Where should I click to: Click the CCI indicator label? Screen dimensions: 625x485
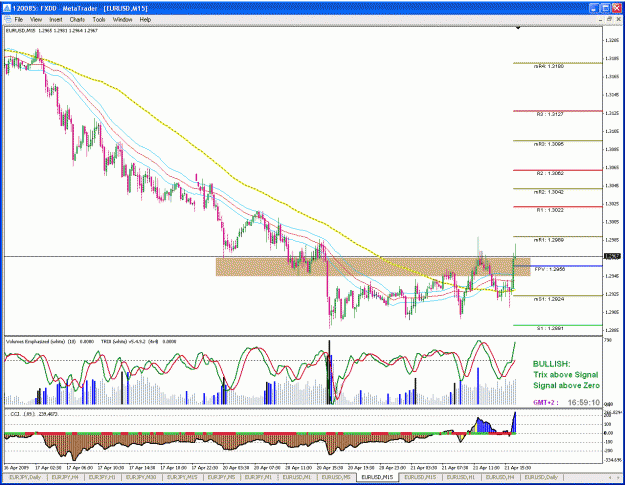pyautogui.click(x=34, y=414)
